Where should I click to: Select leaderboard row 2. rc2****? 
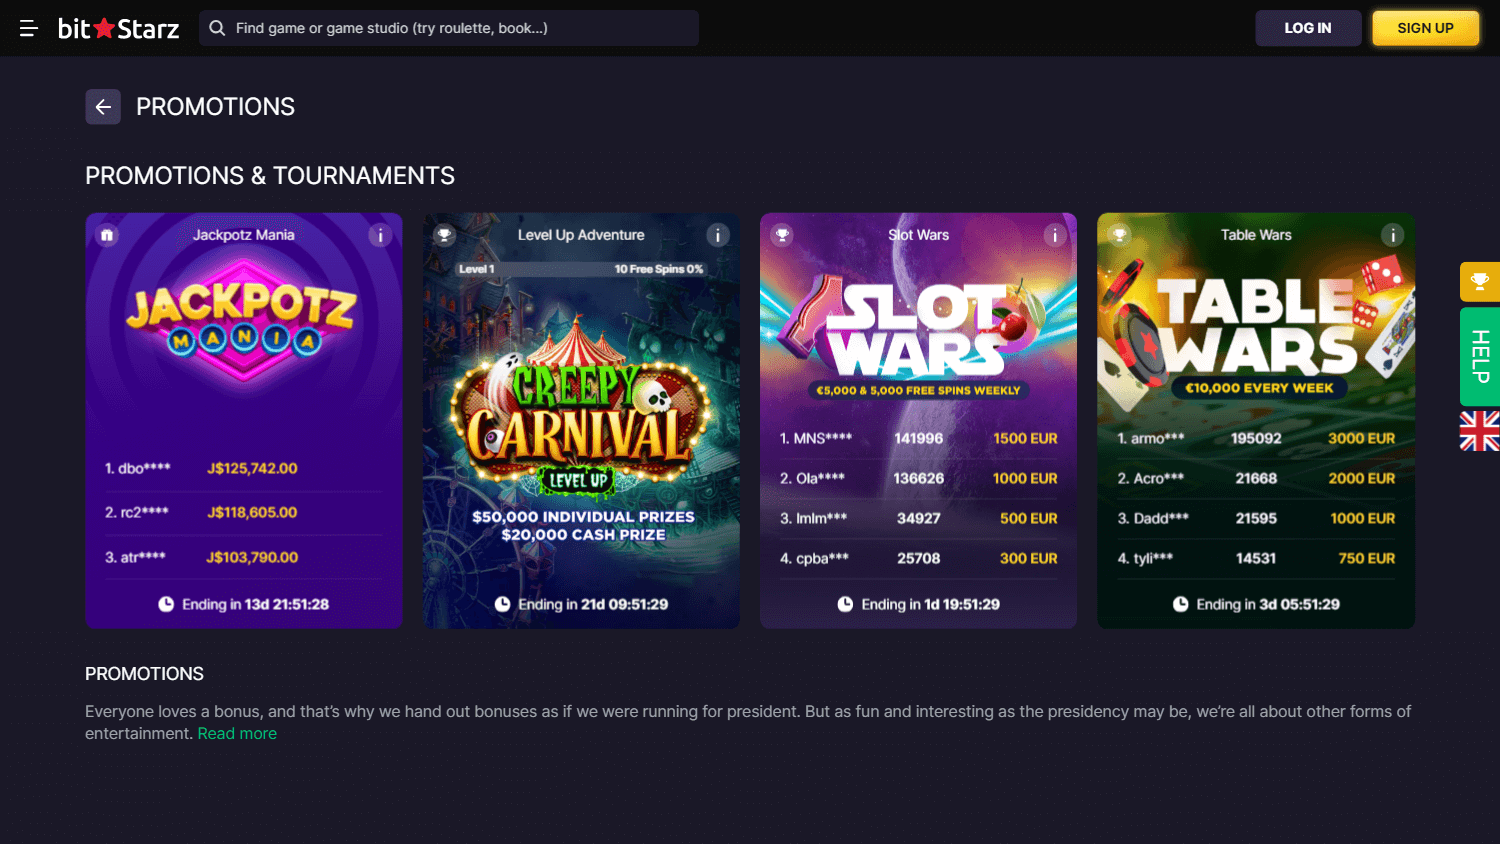243,512
